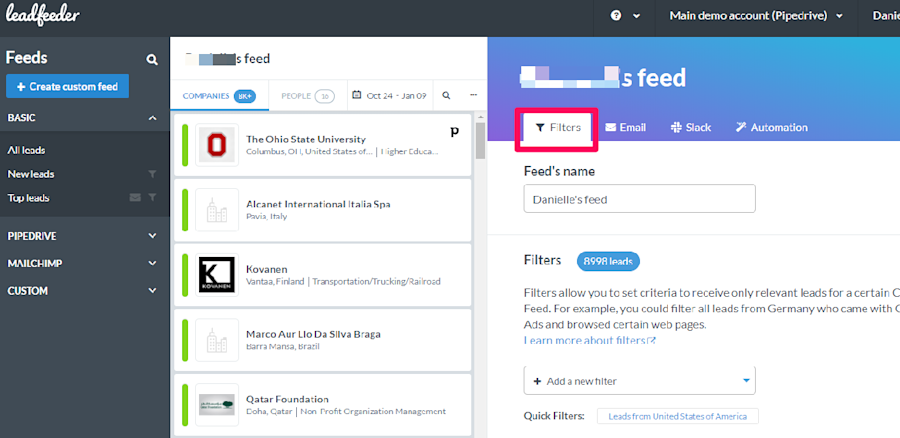Open the Main demo account (Pipedrive) dropdown
This screenshot has height=438, width=900.
point(756,16)
